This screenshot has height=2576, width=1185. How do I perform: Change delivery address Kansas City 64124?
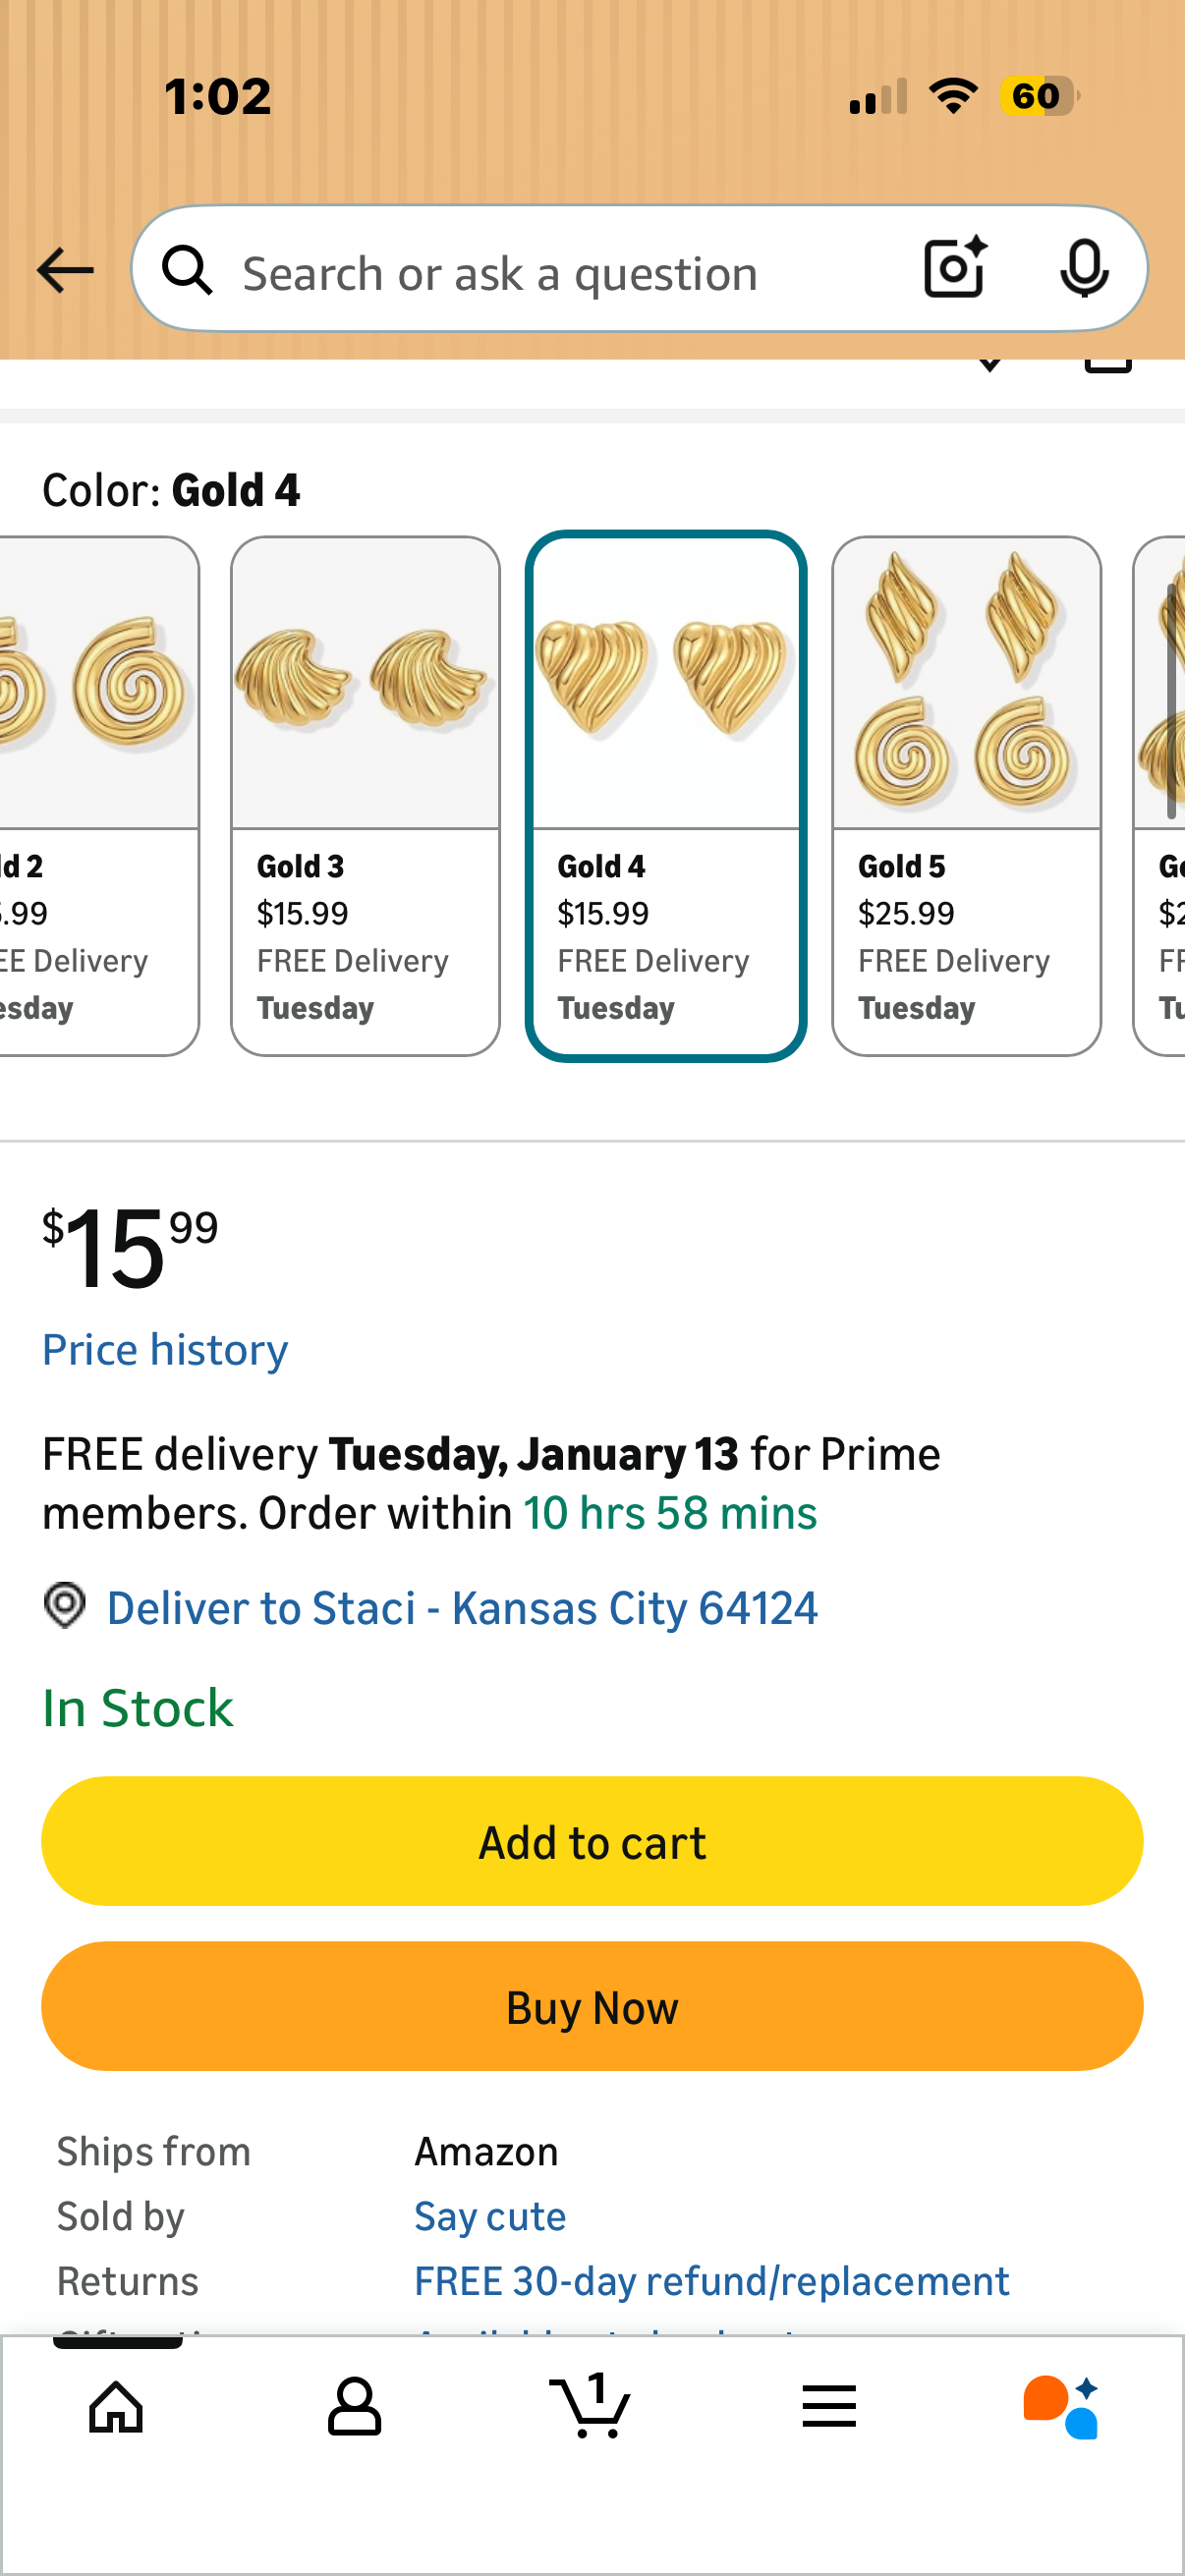click(x=462, y=1608)
